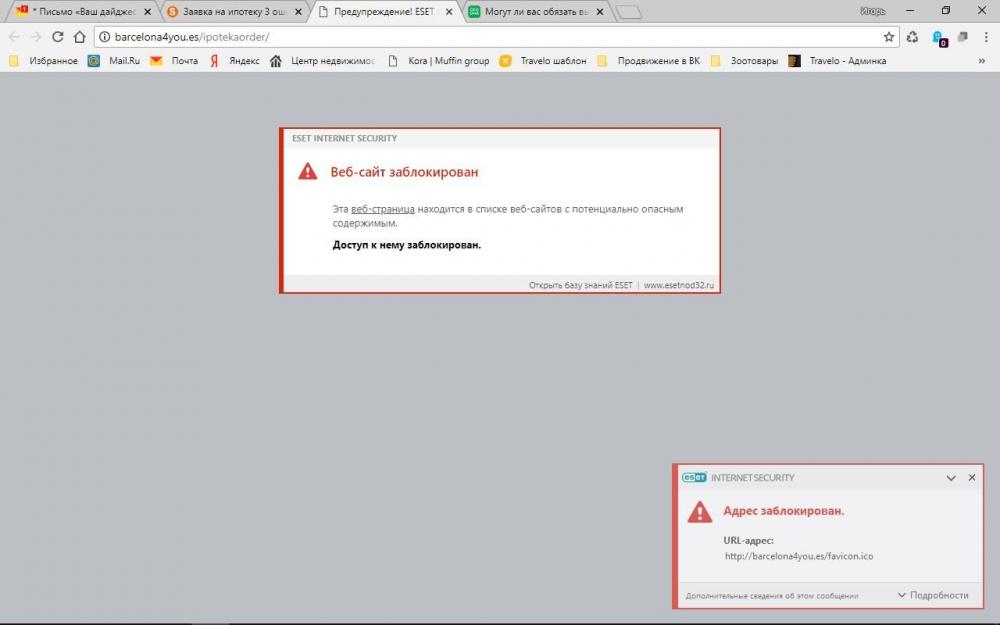Open Дополнительные сведения об этом сообщении link
This screenshot has height=625, width=1000.
click(x=772, y=596)
